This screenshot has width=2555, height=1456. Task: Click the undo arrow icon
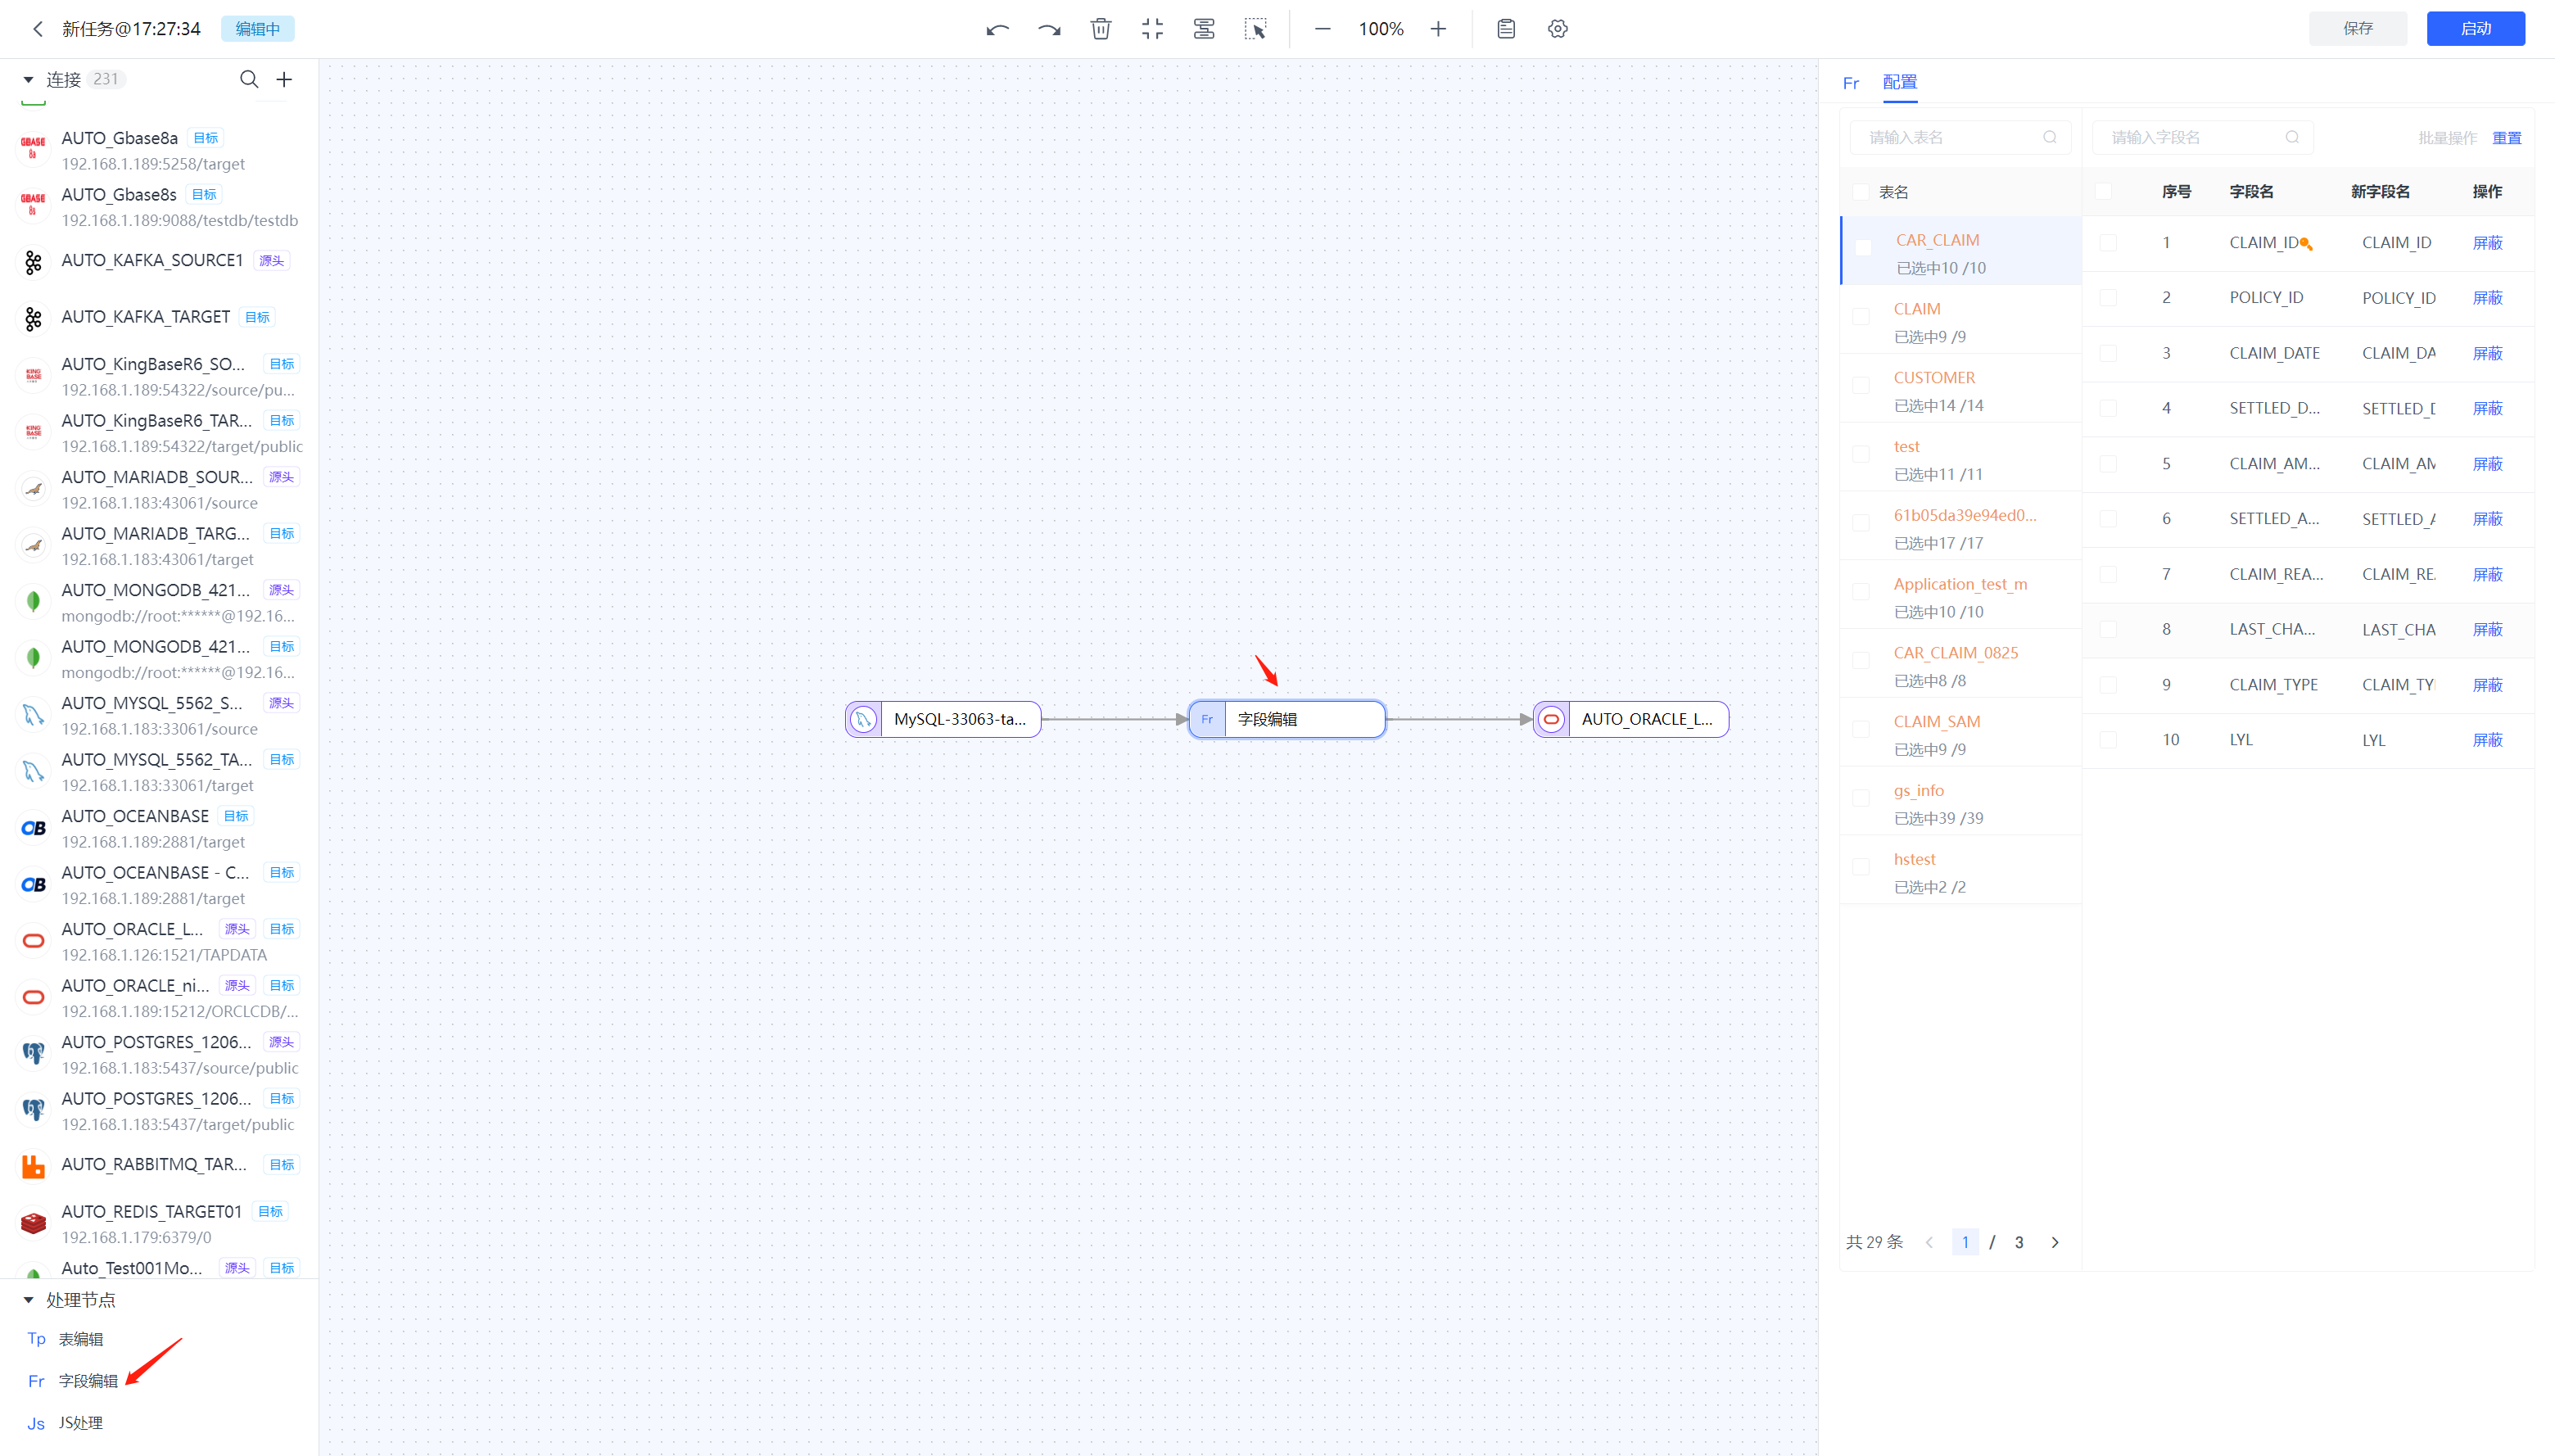997,29
